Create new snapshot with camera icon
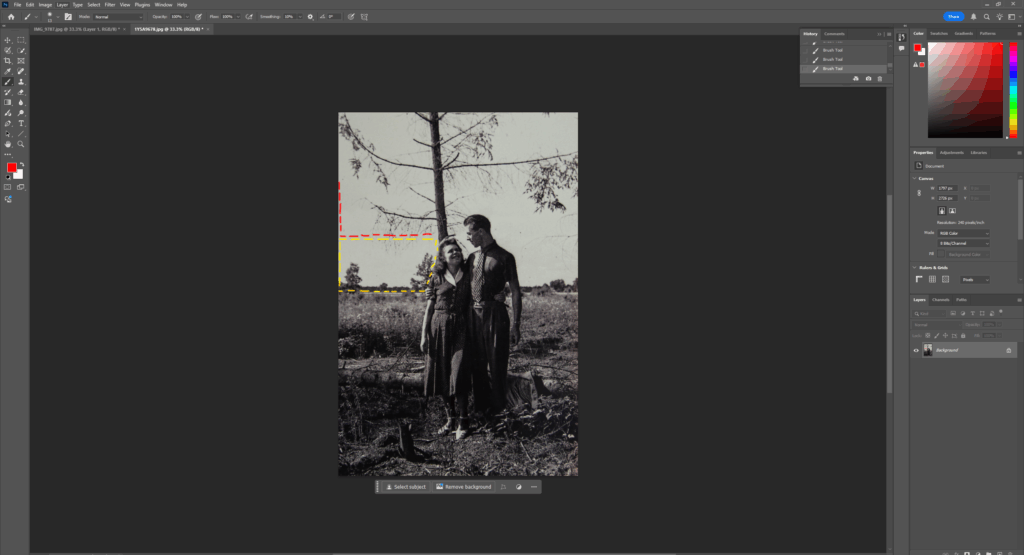The height and width of the screenshot is (555, 1024). (x=868, y=78)
